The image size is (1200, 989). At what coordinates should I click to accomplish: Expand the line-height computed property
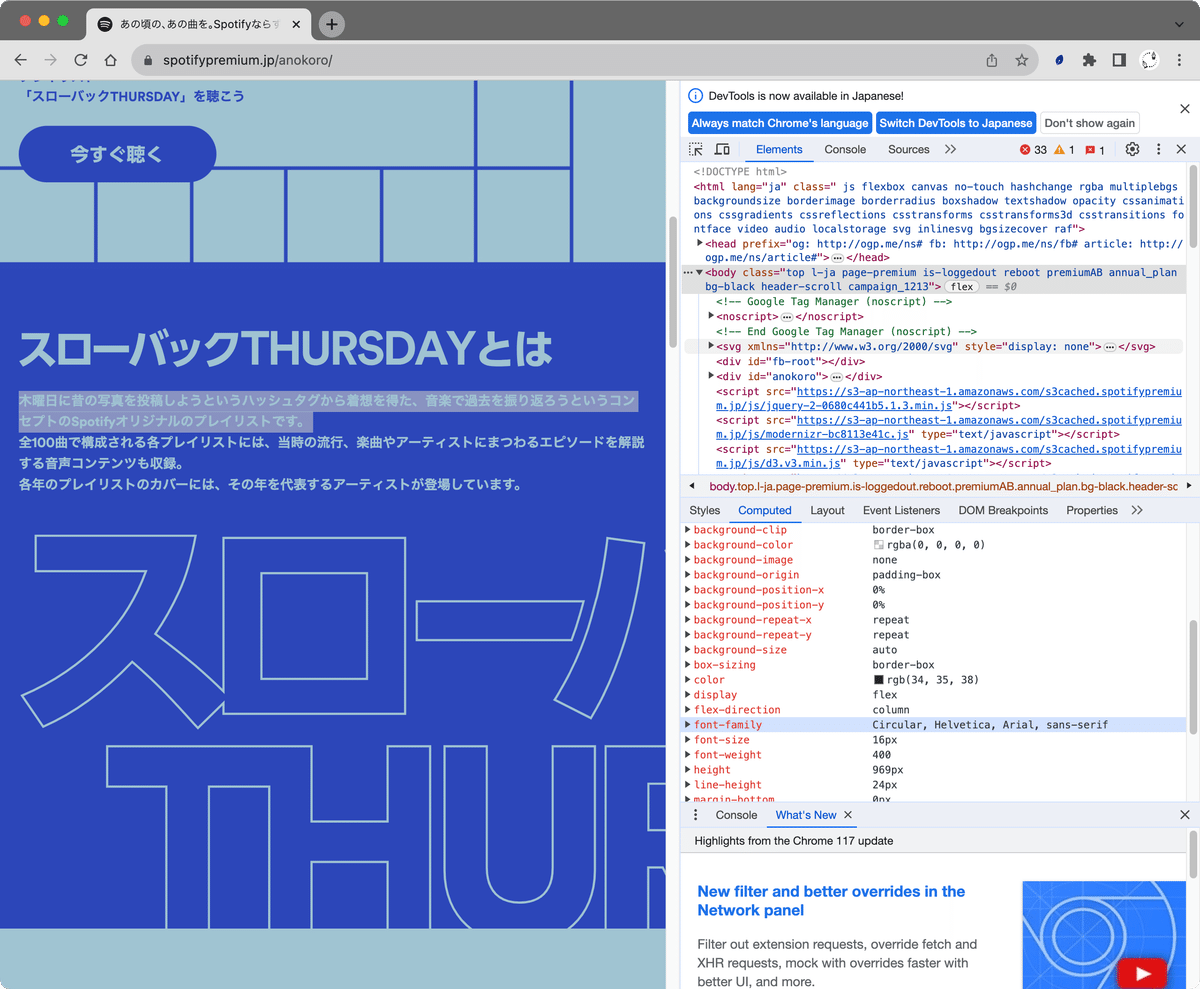tap(688, 785)
